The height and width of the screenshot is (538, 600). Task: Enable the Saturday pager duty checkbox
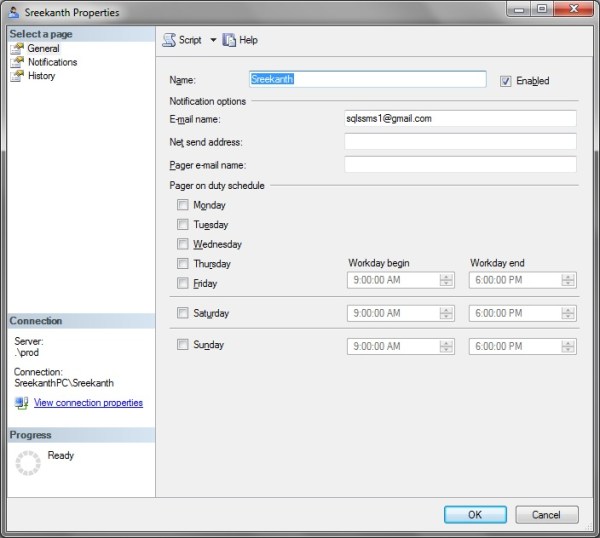coord(183,313)
